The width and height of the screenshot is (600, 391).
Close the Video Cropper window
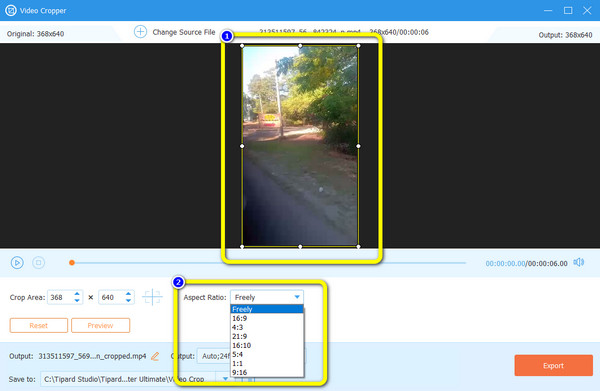click(x=587, y=10)
